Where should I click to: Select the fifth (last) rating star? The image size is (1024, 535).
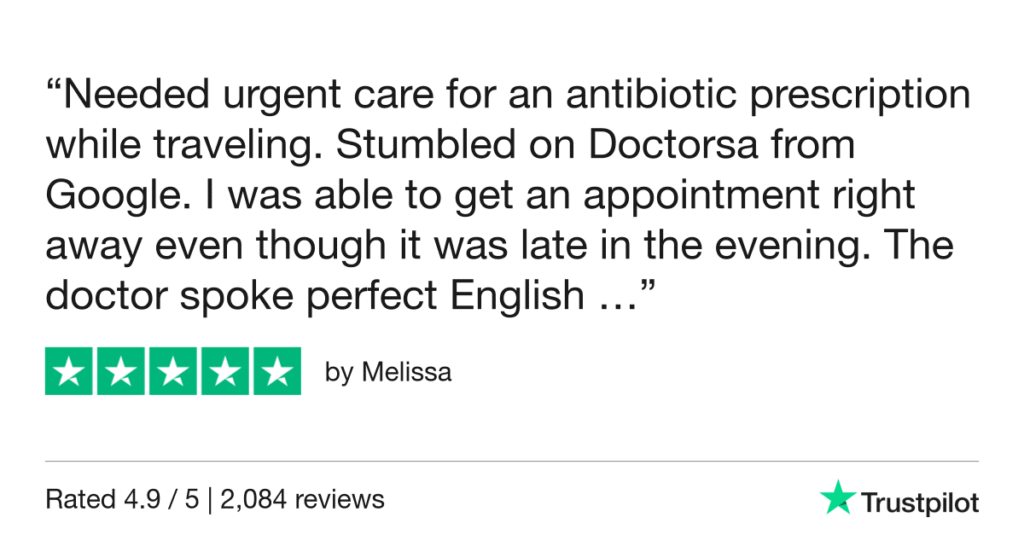(276, 371)
